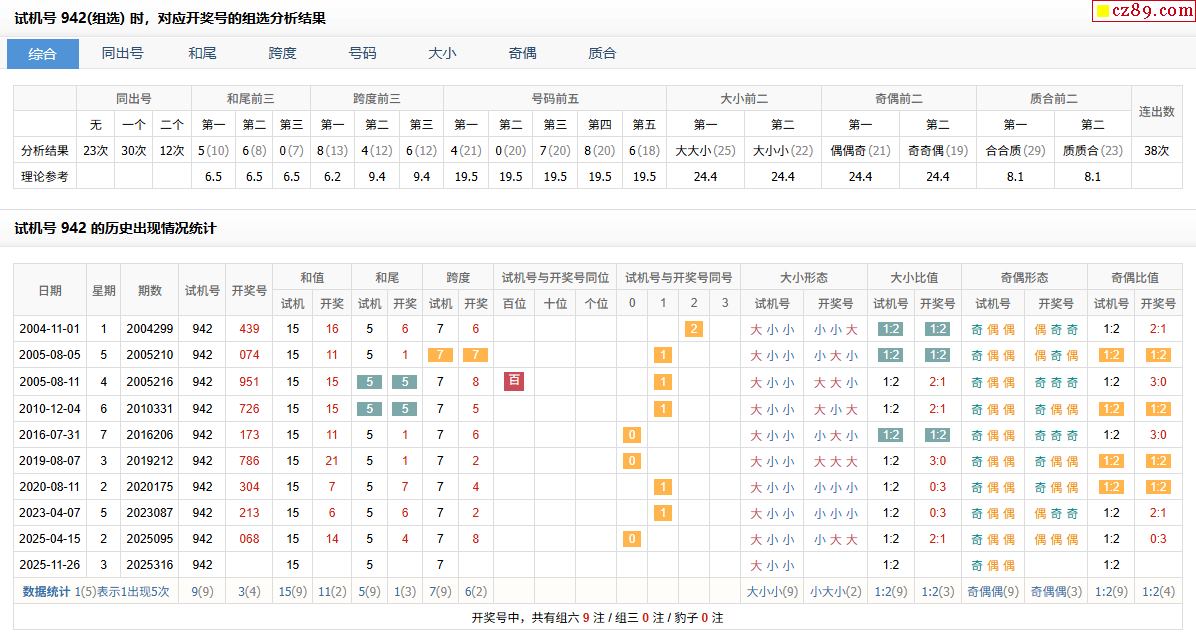
Task: Select the 质合 tab
Action: pos(602,54)
